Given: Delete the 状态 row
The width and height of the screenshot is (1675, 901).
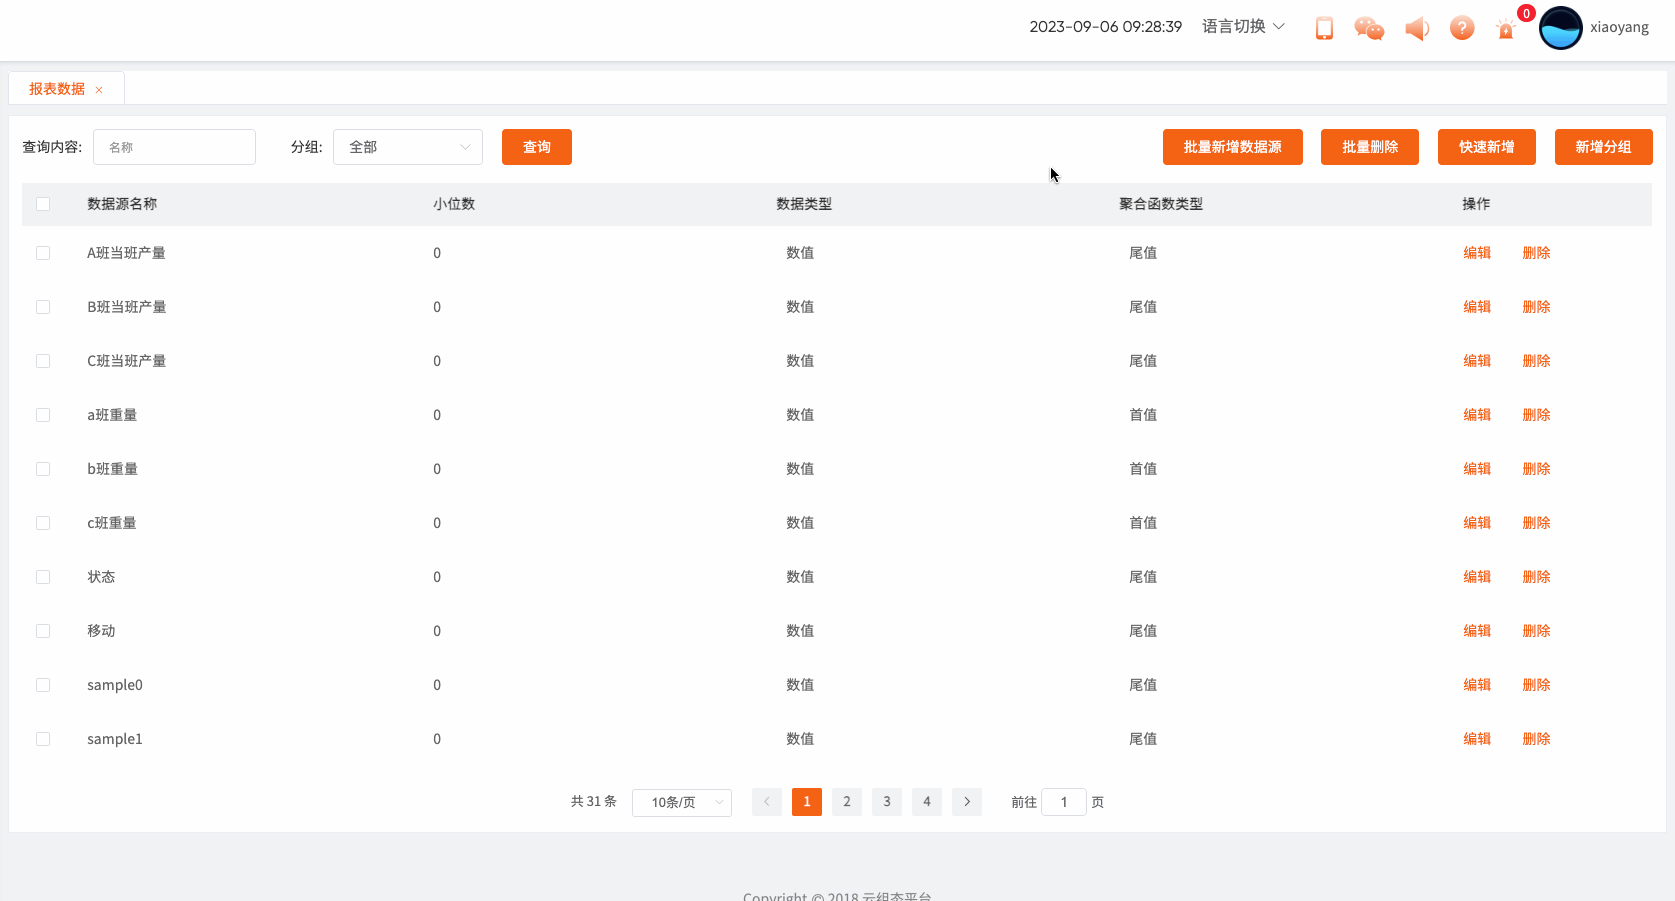Looking at the screenshot, I should (x=1536, y=577).
